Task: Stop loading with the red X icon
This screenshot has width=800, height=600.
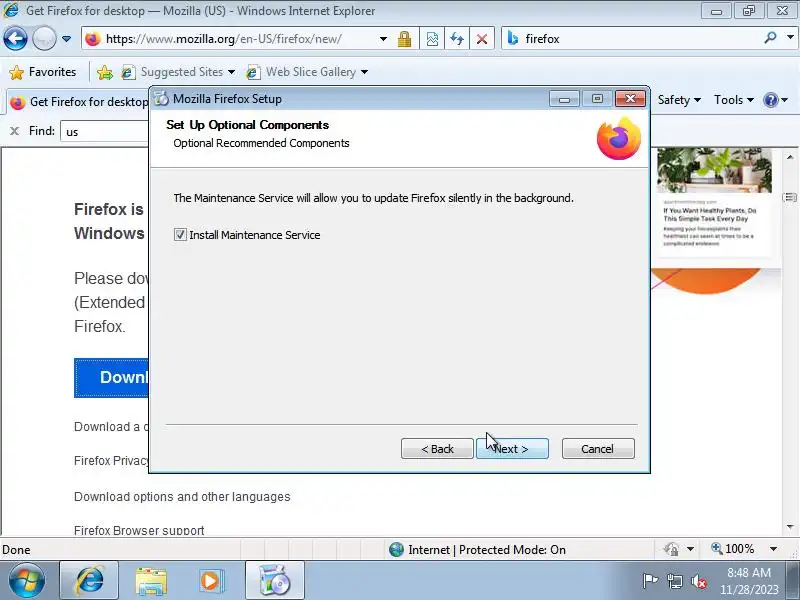Action: 482,39
